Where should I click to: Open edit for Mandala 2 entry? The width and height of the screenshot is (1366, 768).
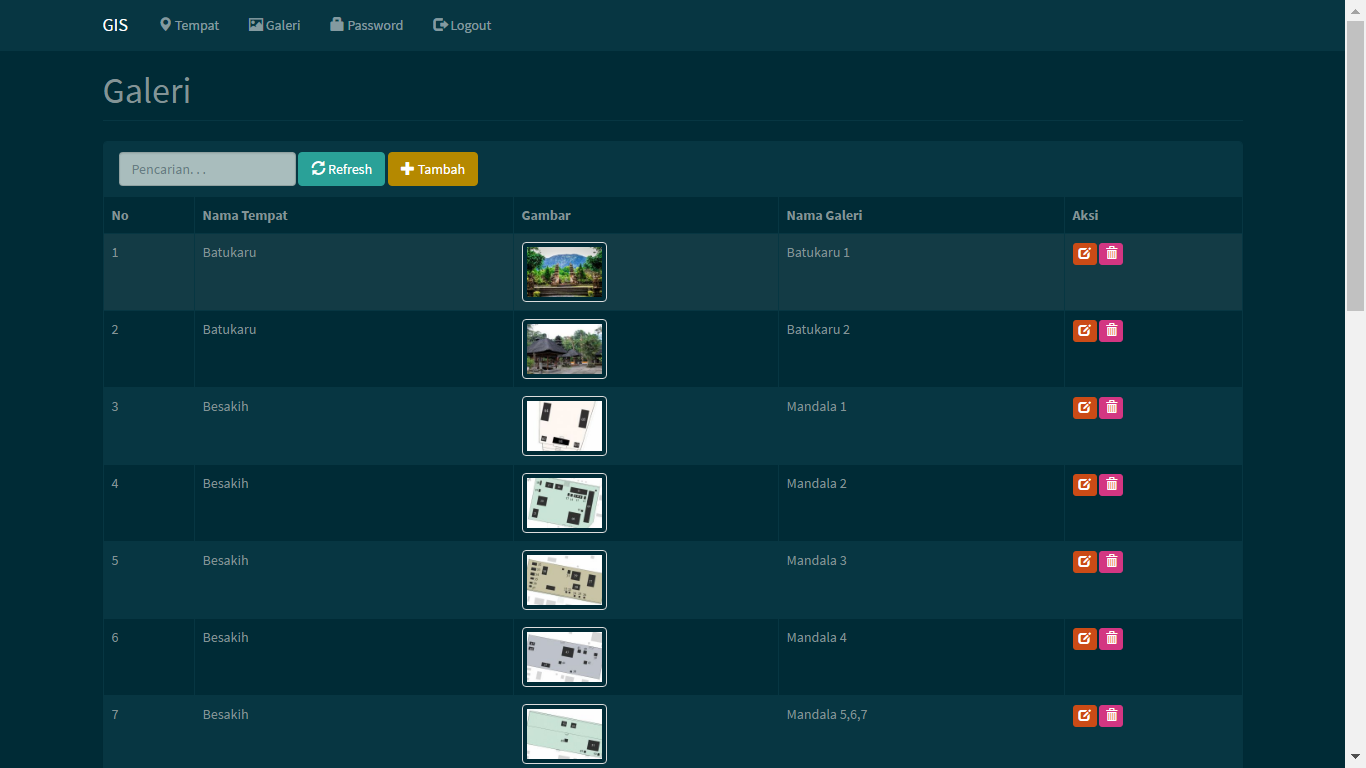click(x=1084, y=485)
